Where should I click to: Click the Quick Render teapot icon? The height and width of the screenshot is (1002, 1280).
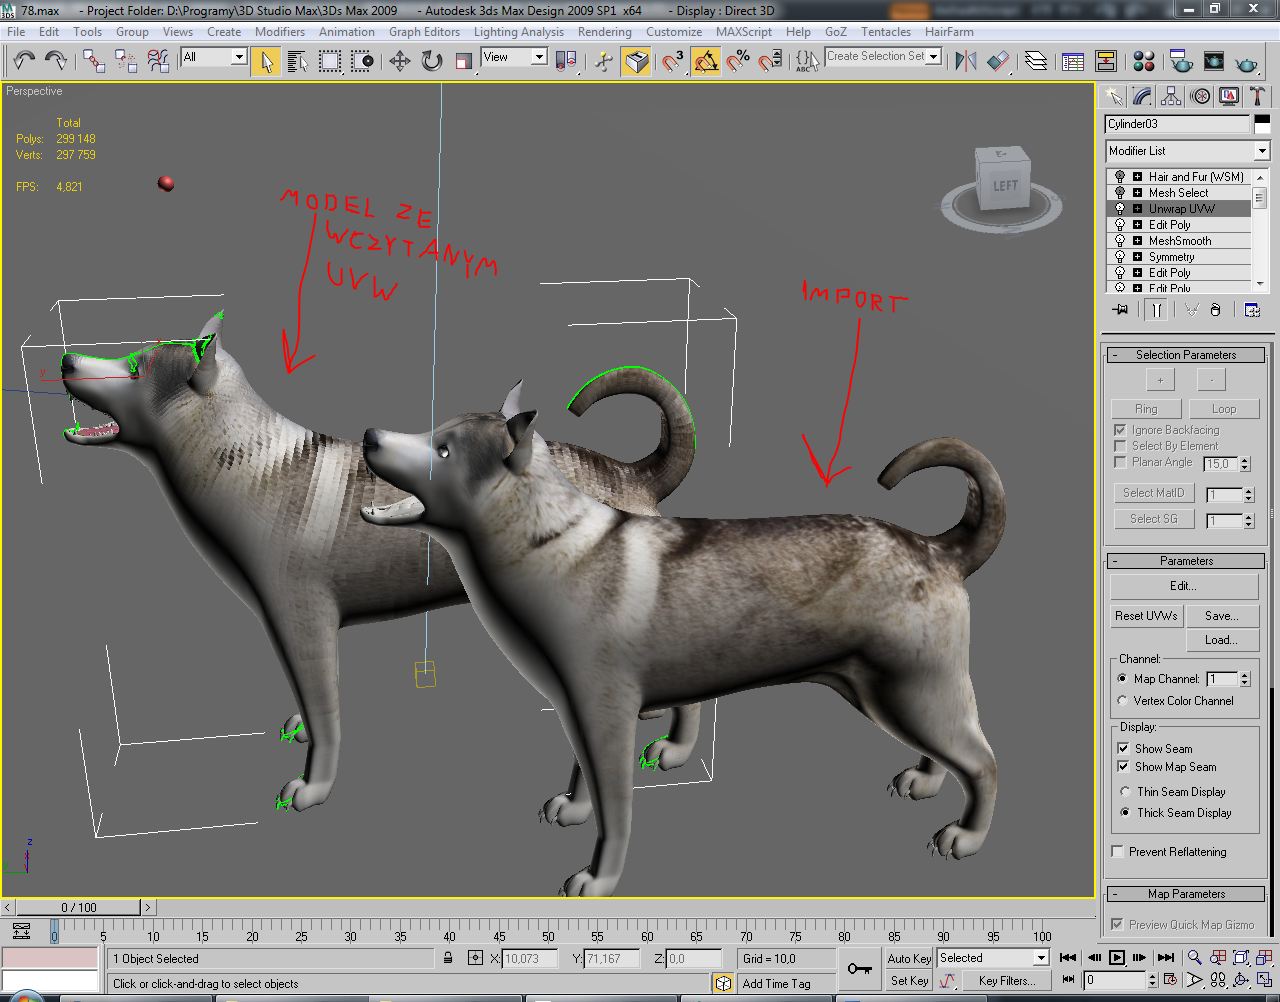[1246, 61]
